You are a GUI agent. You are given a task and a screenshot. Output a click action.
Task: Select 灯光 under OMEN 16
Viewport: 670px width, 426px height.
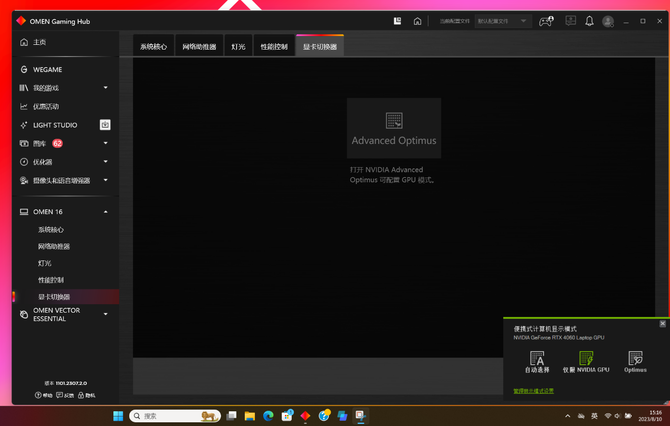[44, 263]
